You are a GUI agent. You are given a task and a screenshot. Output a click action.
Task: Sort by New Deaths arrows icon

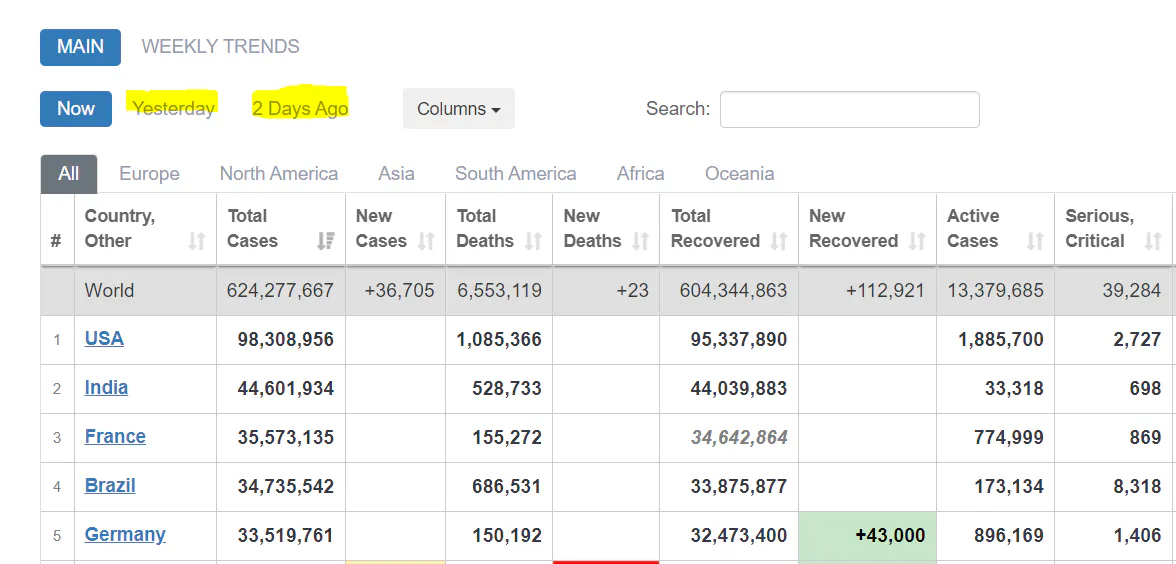coord(640,241)
